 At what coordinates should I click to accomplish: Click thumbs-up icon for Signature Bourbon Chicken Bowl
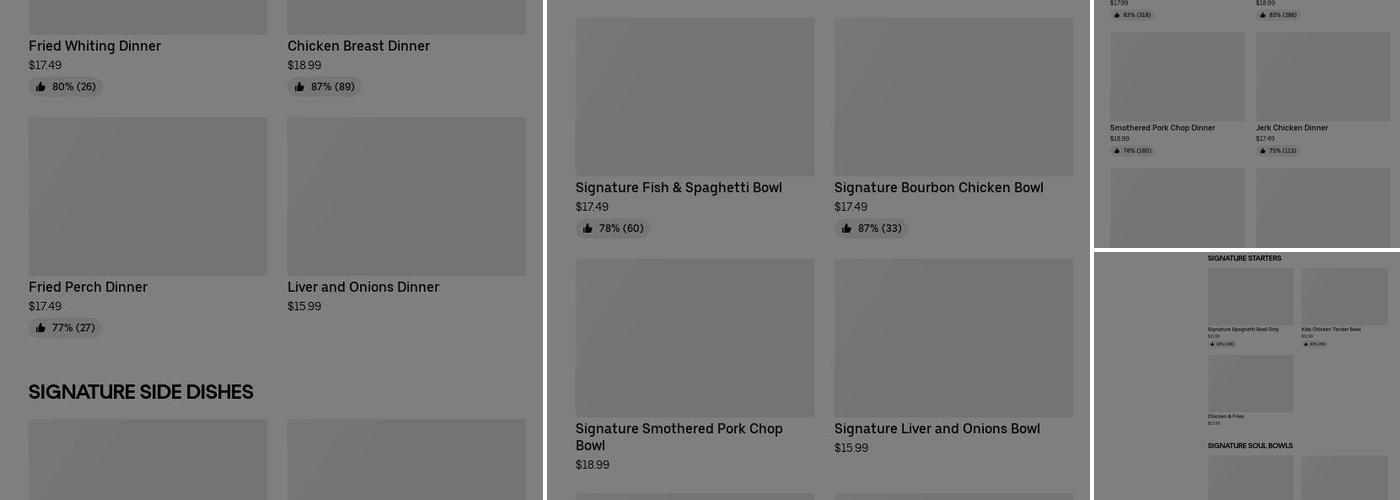[x=847, y=229]
